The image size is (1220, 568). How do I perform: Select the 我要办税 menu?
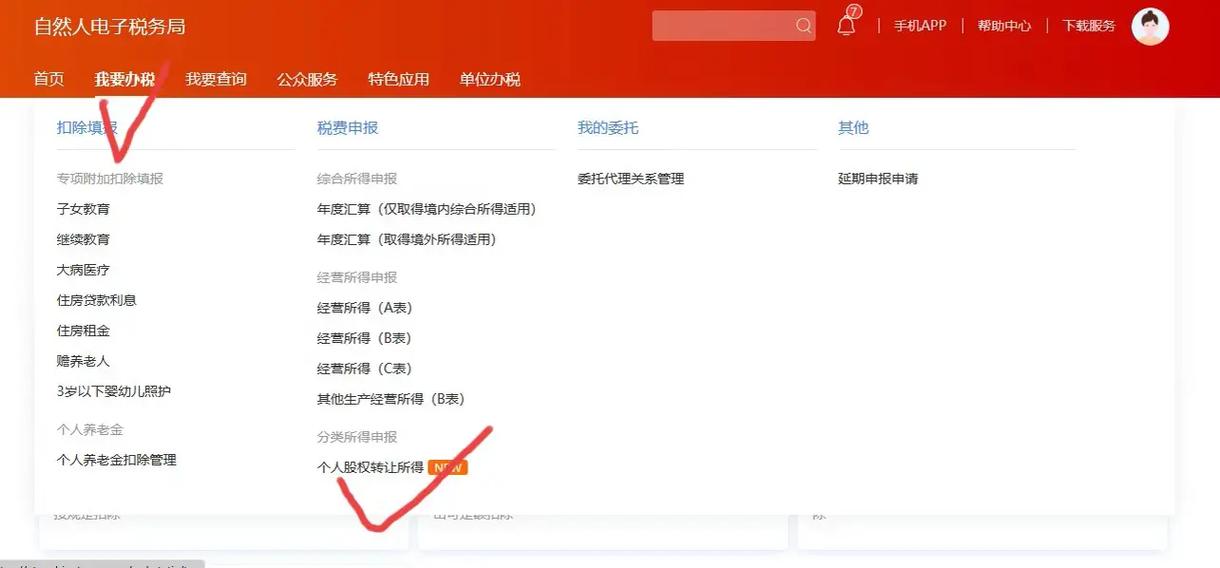click(125, 79)
